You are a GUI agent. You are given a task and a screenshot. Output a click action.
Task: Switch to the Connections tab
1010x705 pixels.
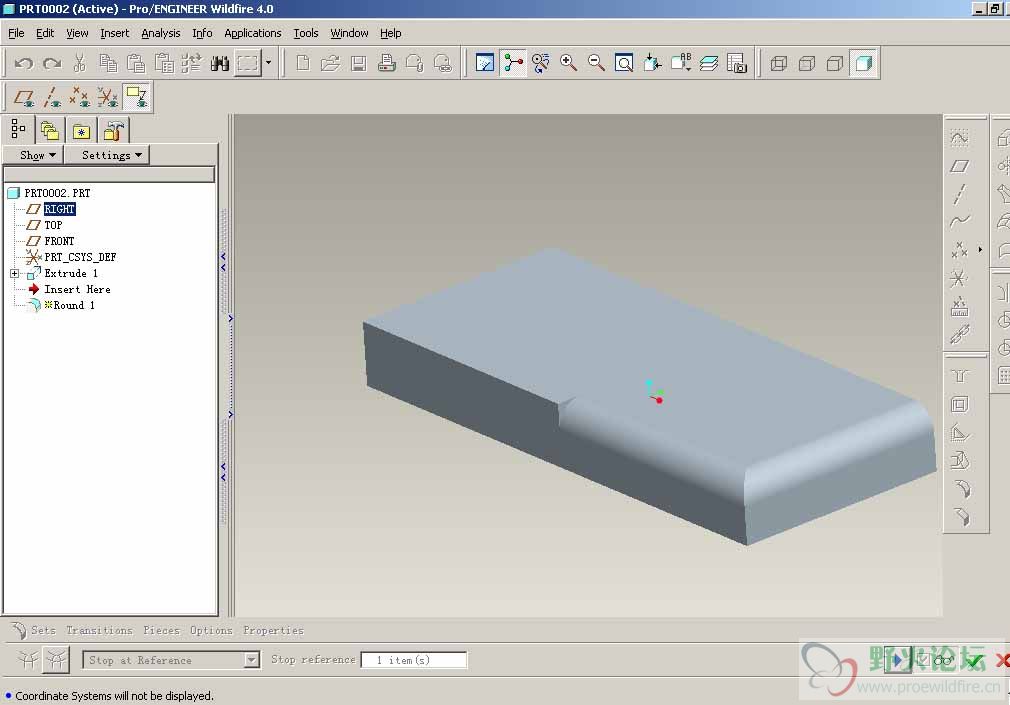coord(113,131)
